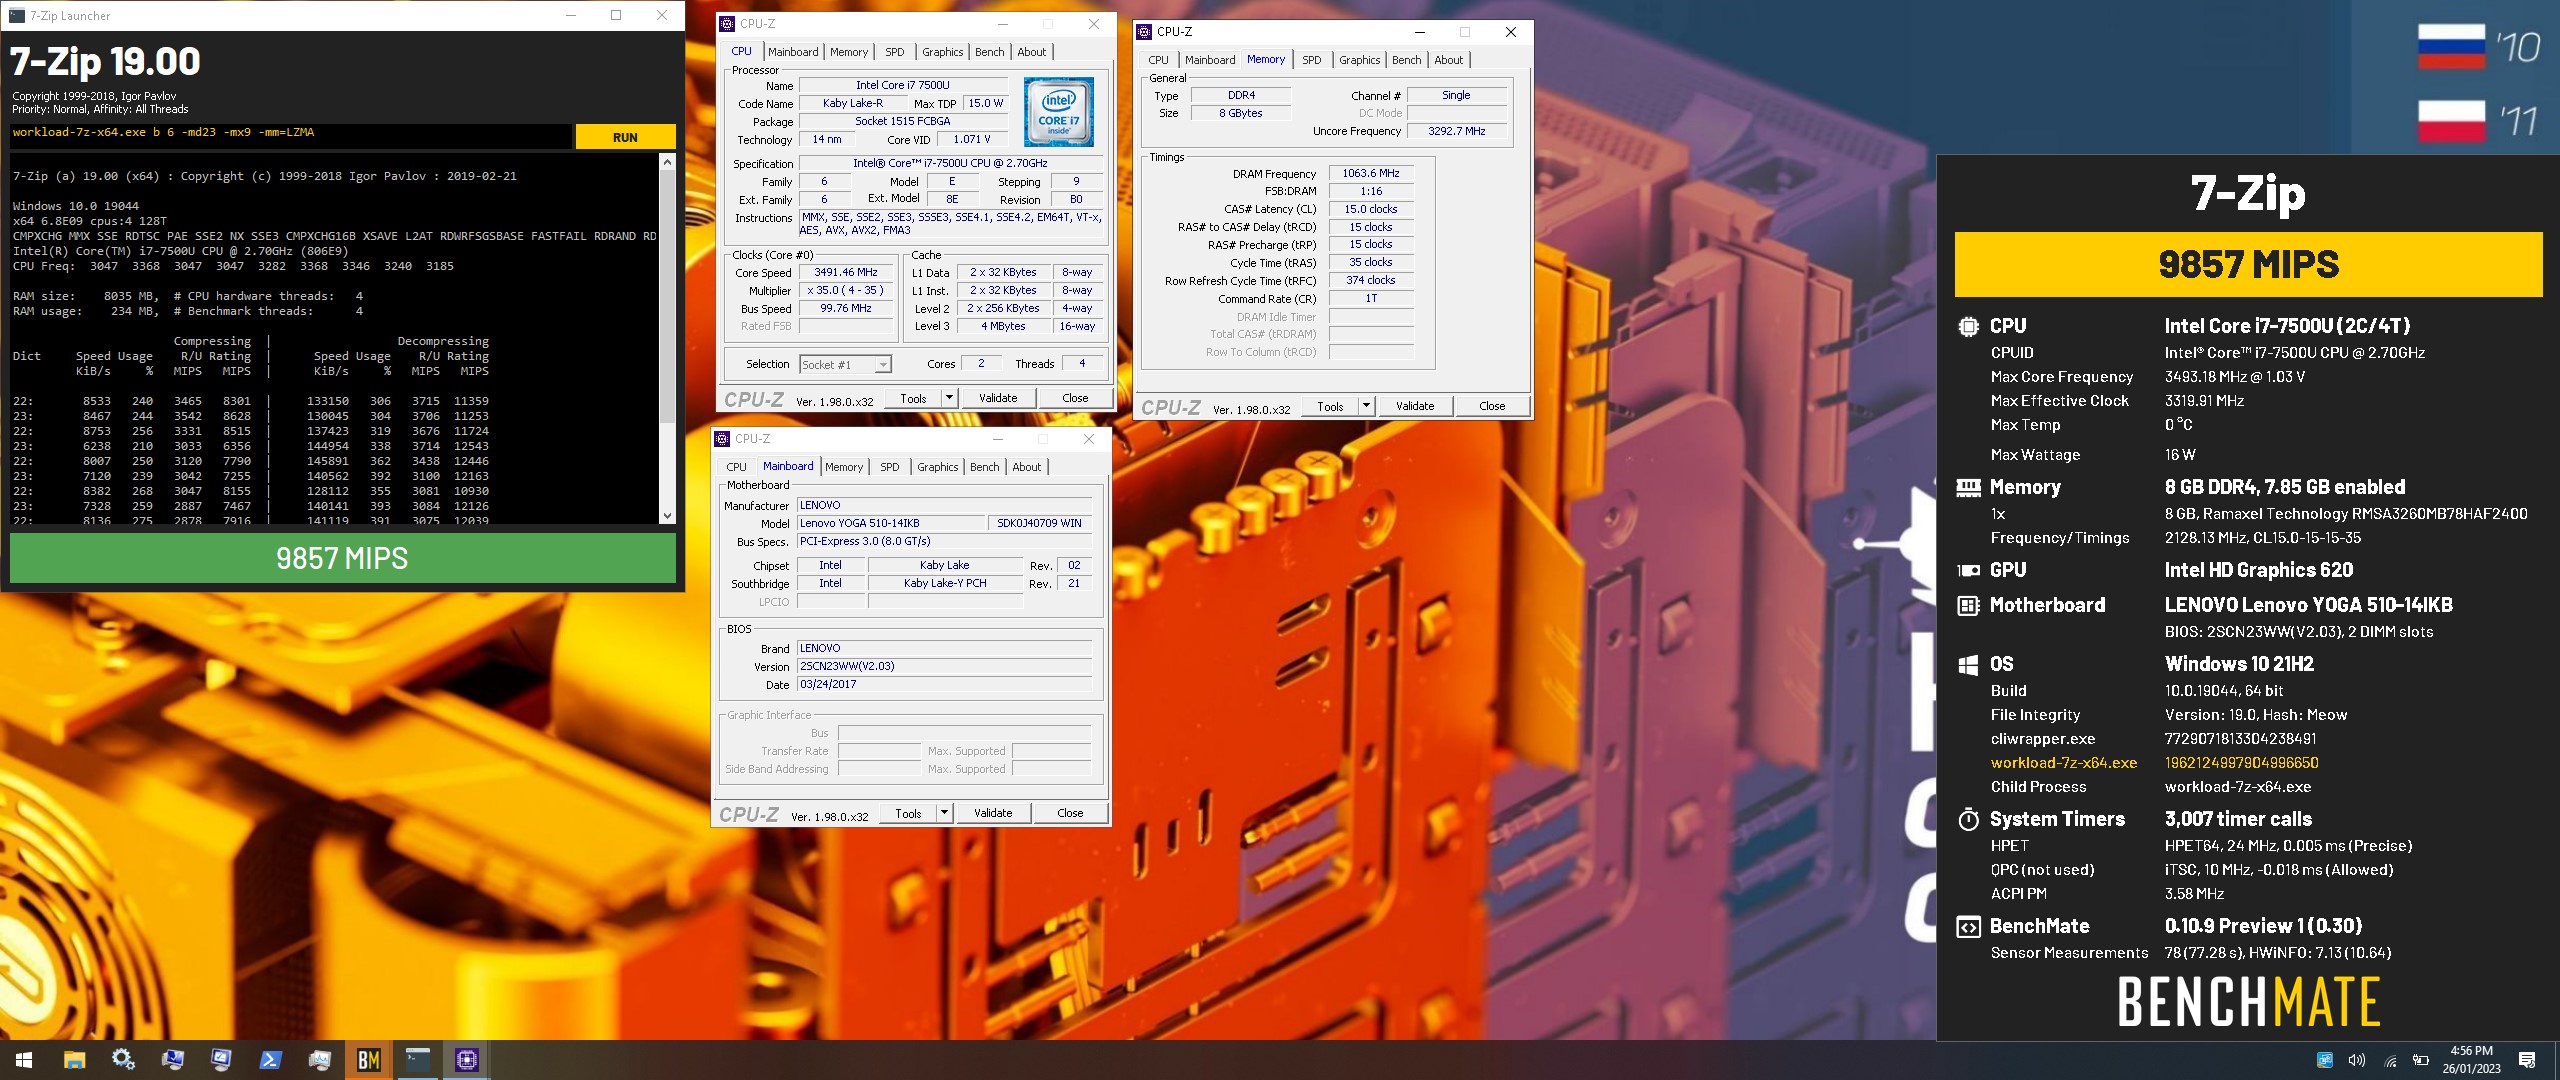The width and height of the screenshot is (2560, 1080).
Task: Switch to Mainboard tab in CPU-Z CPU window
Action: tap(793, 52)
